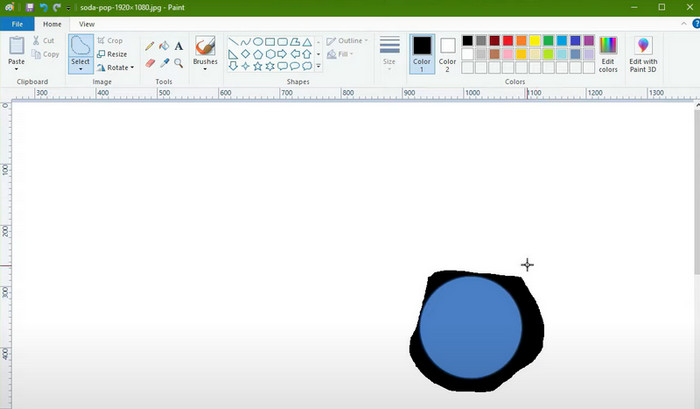Choose the Up arrow shape
Screen dimensions: 700x409
pyautogui.click(x=307, y=54)
